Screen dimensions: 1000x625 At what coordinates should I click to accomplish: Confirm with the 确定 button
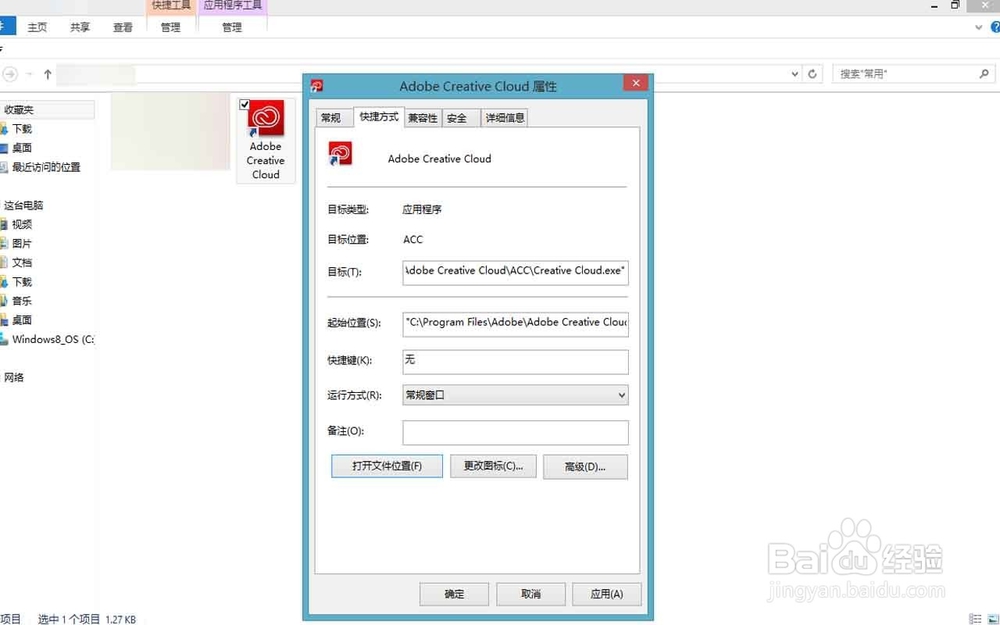454,594
